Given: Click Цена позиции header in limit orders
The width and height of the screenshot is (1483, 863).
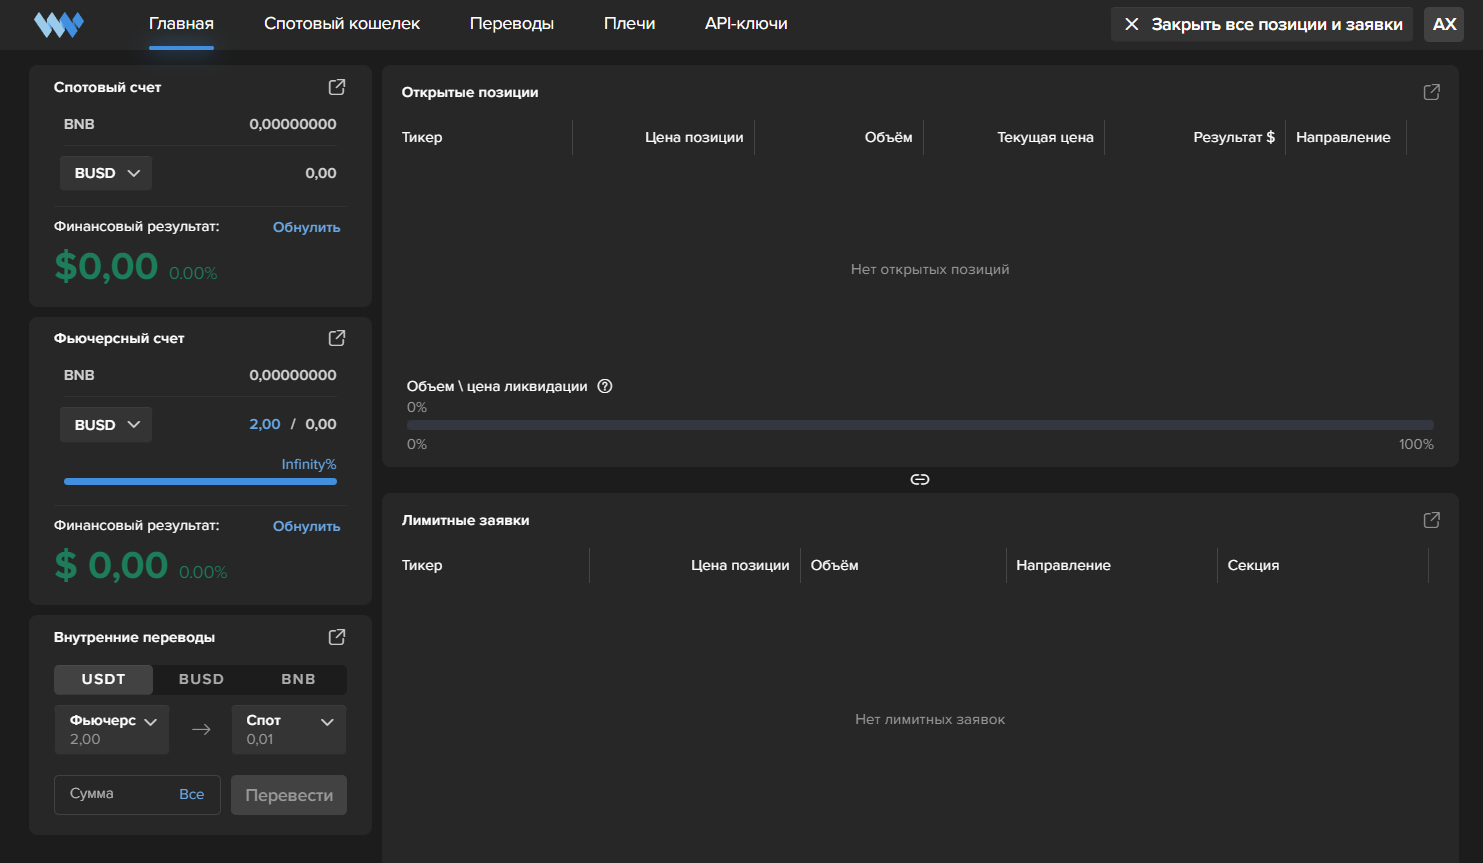Looking at the screenshot, I should pos(740,565).
